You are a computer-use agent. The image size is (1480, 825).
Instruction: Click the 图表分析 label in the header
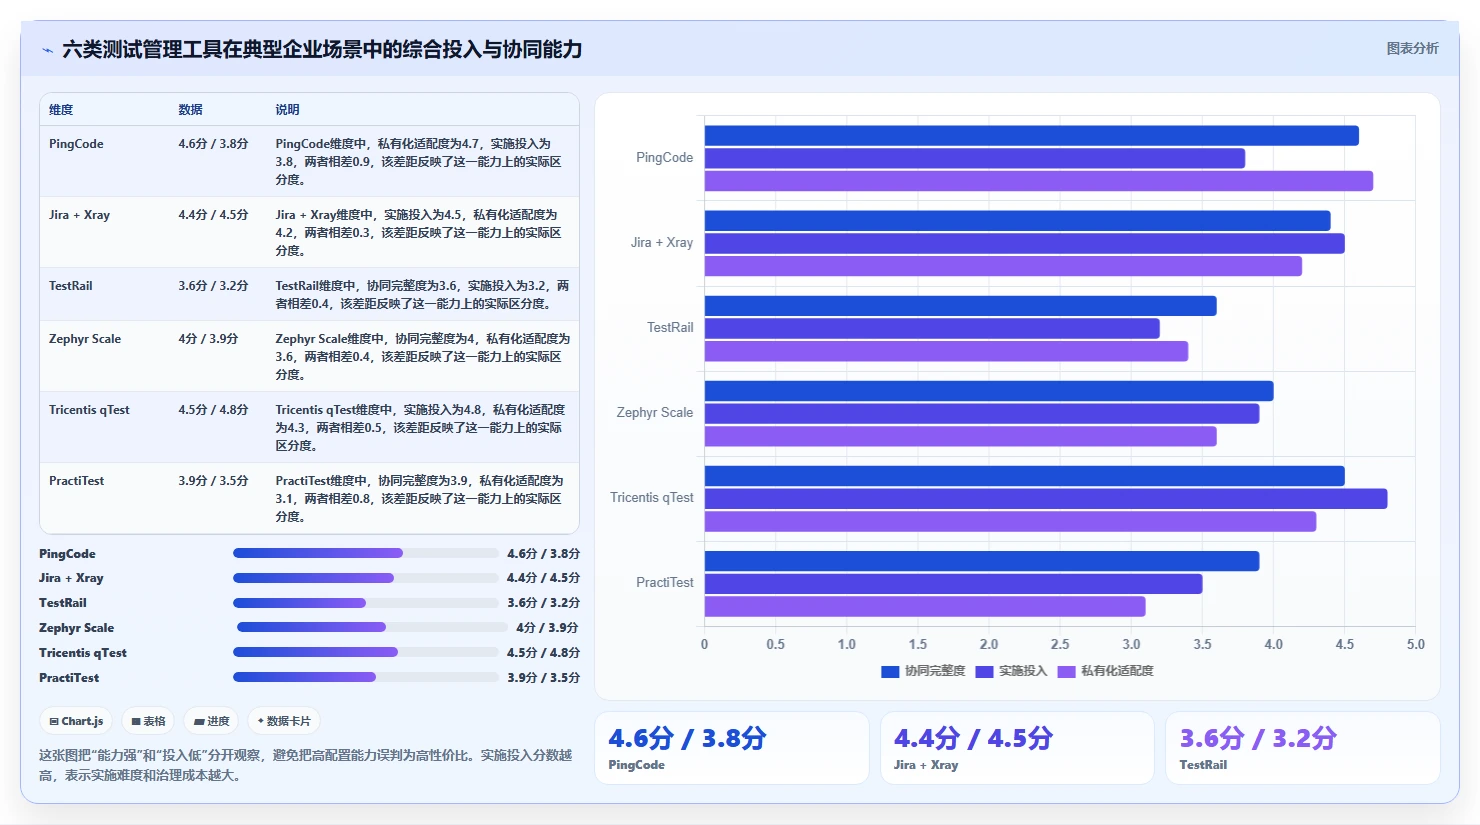pos(1412,48)
